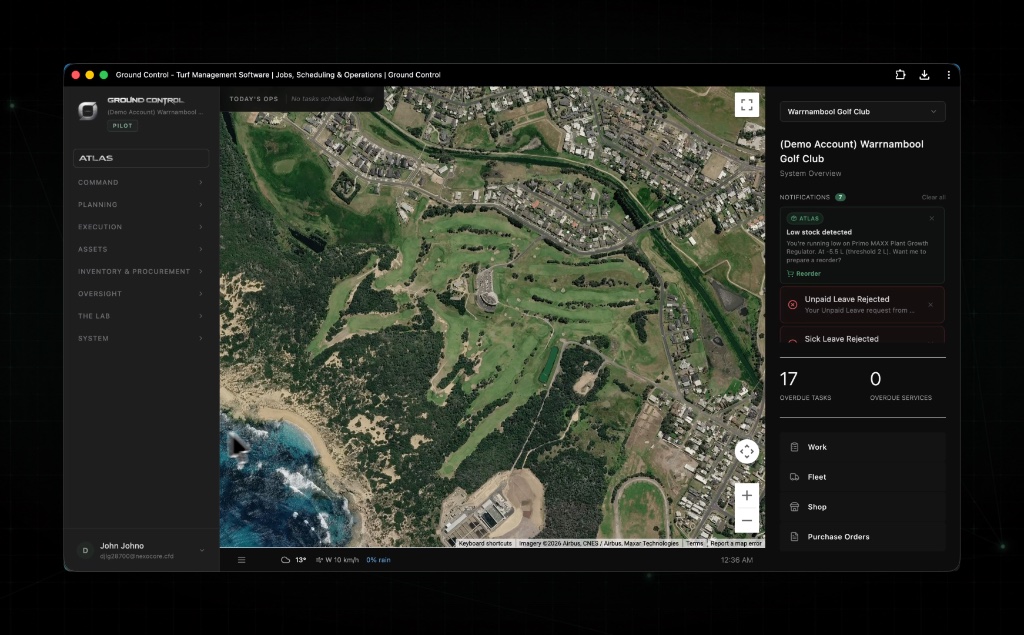The height and width of the screenshot is (635, 1024).
Task: Click the download icon in title bar
Action: tap(924, 75)
